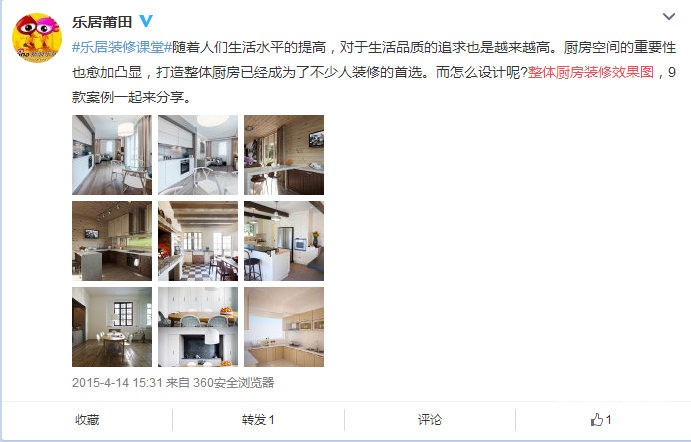Open light wood cabinet kitchen thumbnail
This screenshot has width=691, height=442.
(284, 327)
